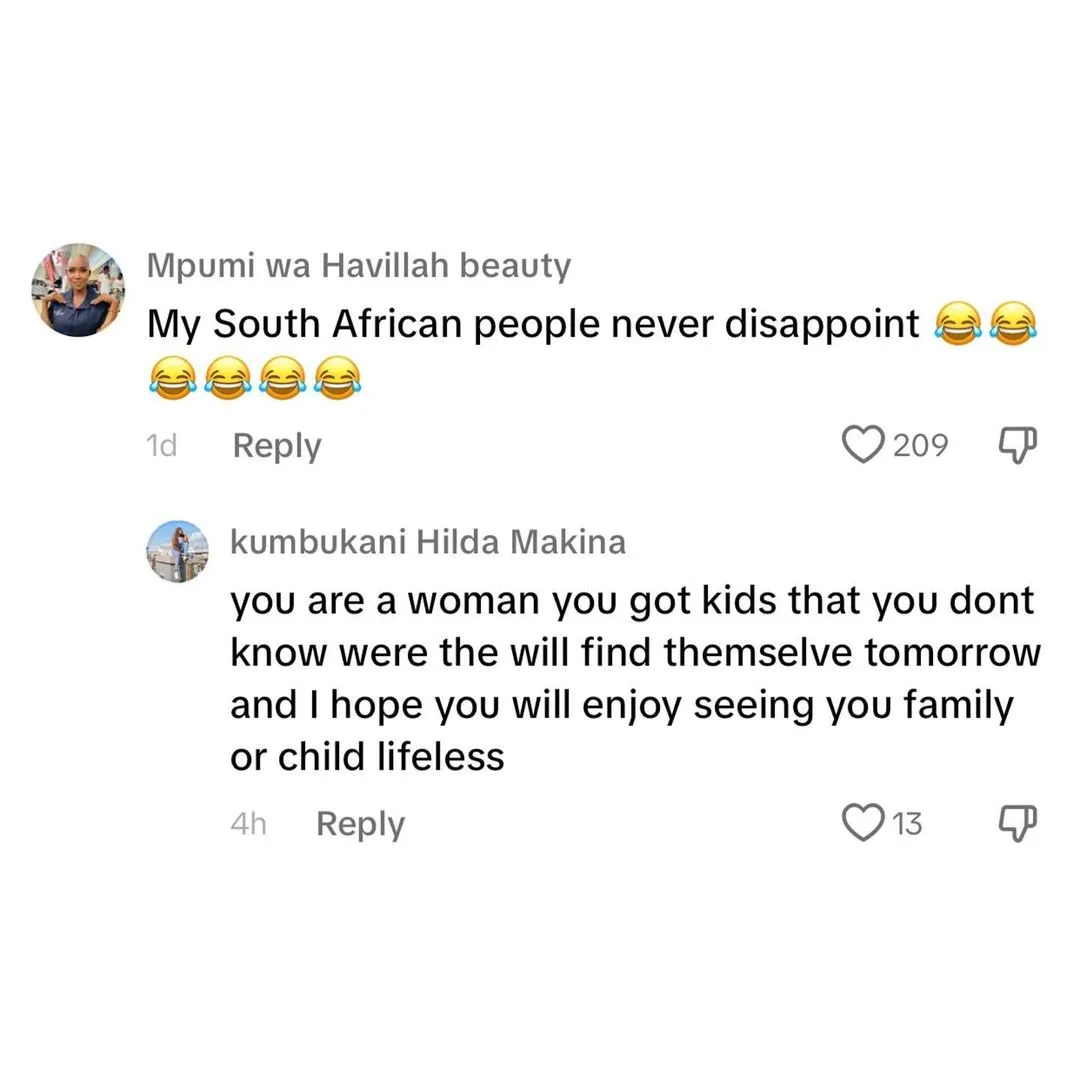This screenshot has height=1080, width=1080.
Task: Reply to Mpumi wa Havillah beauty's comment
Action: [x=276, y=446]
